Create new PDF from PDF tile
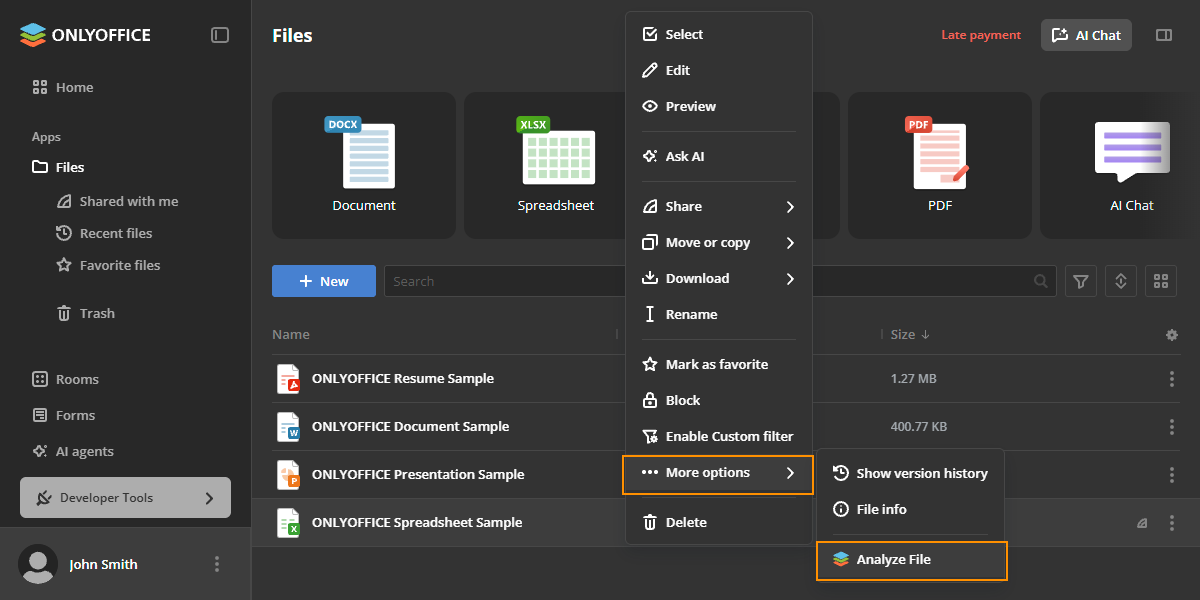Image resolution: width=1200 pixels, height=600 pixels. coord(940,166)
